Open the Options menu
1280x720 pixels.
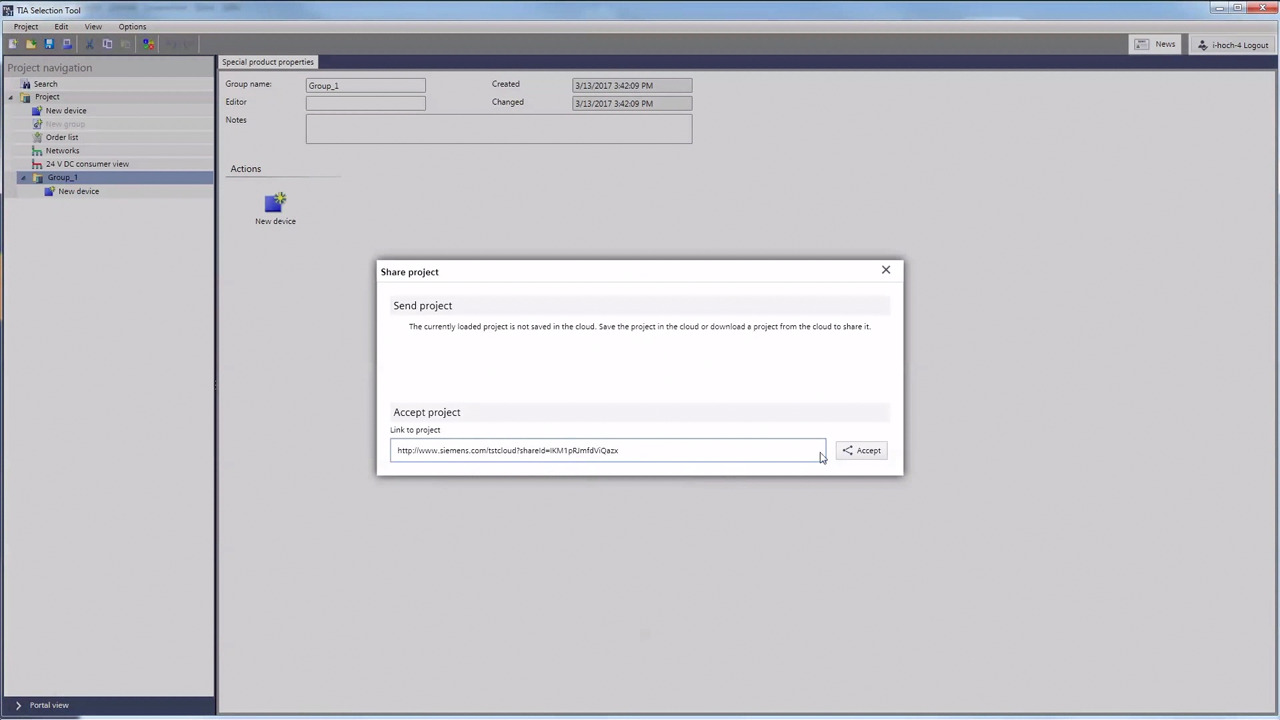coord(132,27)
